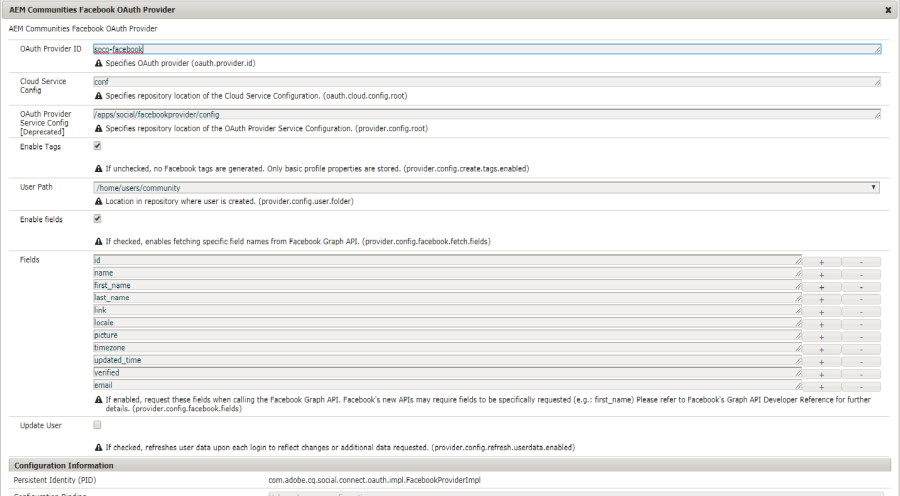Remove the 'timezone' field row
This screenshot has width=900, height=496.
[x=861, y=350]
